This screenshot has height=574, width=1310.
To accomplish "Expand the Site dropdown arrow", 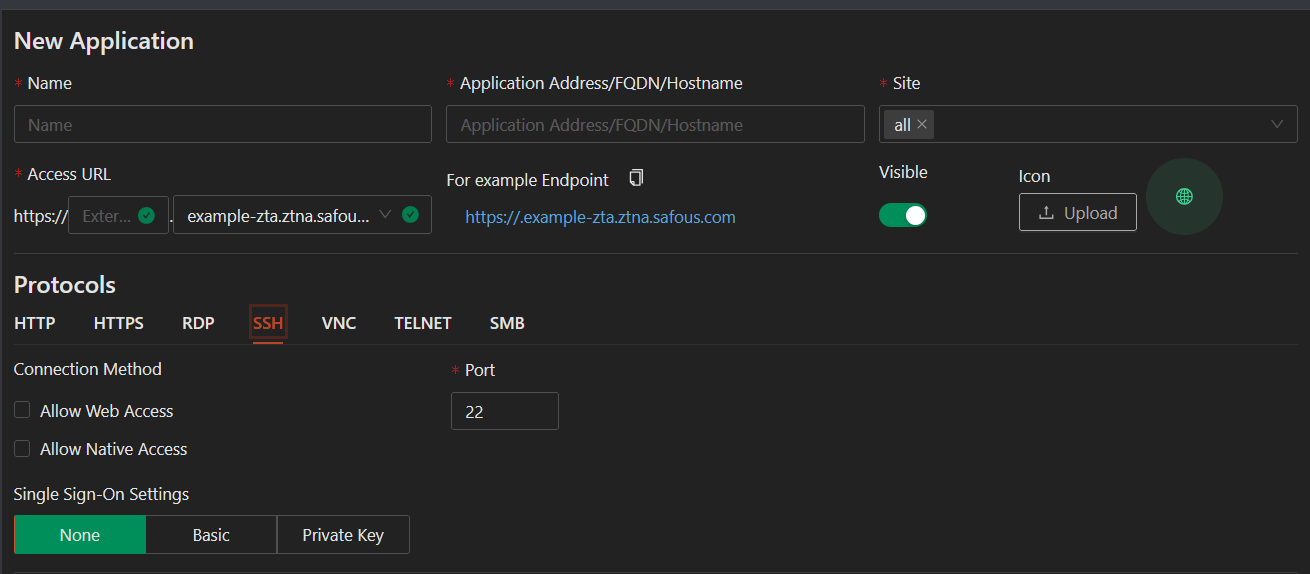I will tap(1277, 124).
